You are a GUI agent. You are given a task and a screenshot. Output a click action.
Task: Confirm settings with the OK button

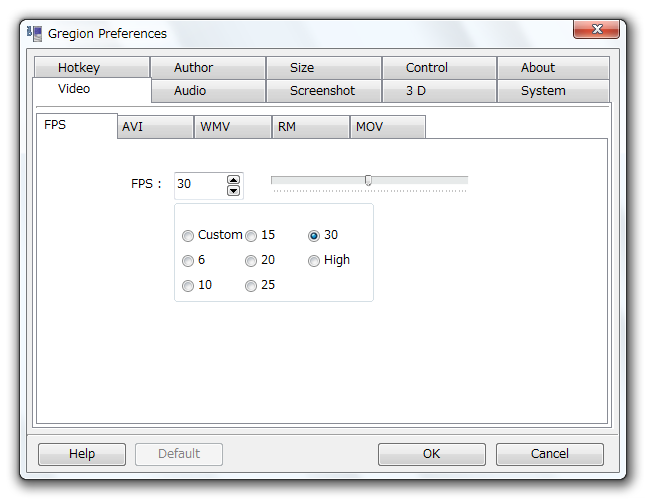432,454
